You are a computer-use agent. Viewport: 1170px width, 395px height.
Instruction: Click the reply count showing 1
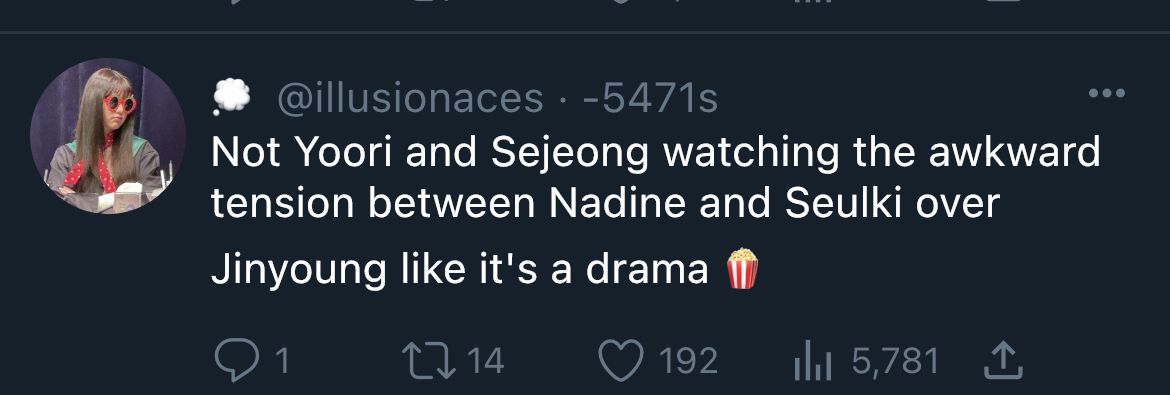click(x=282, y=362)
